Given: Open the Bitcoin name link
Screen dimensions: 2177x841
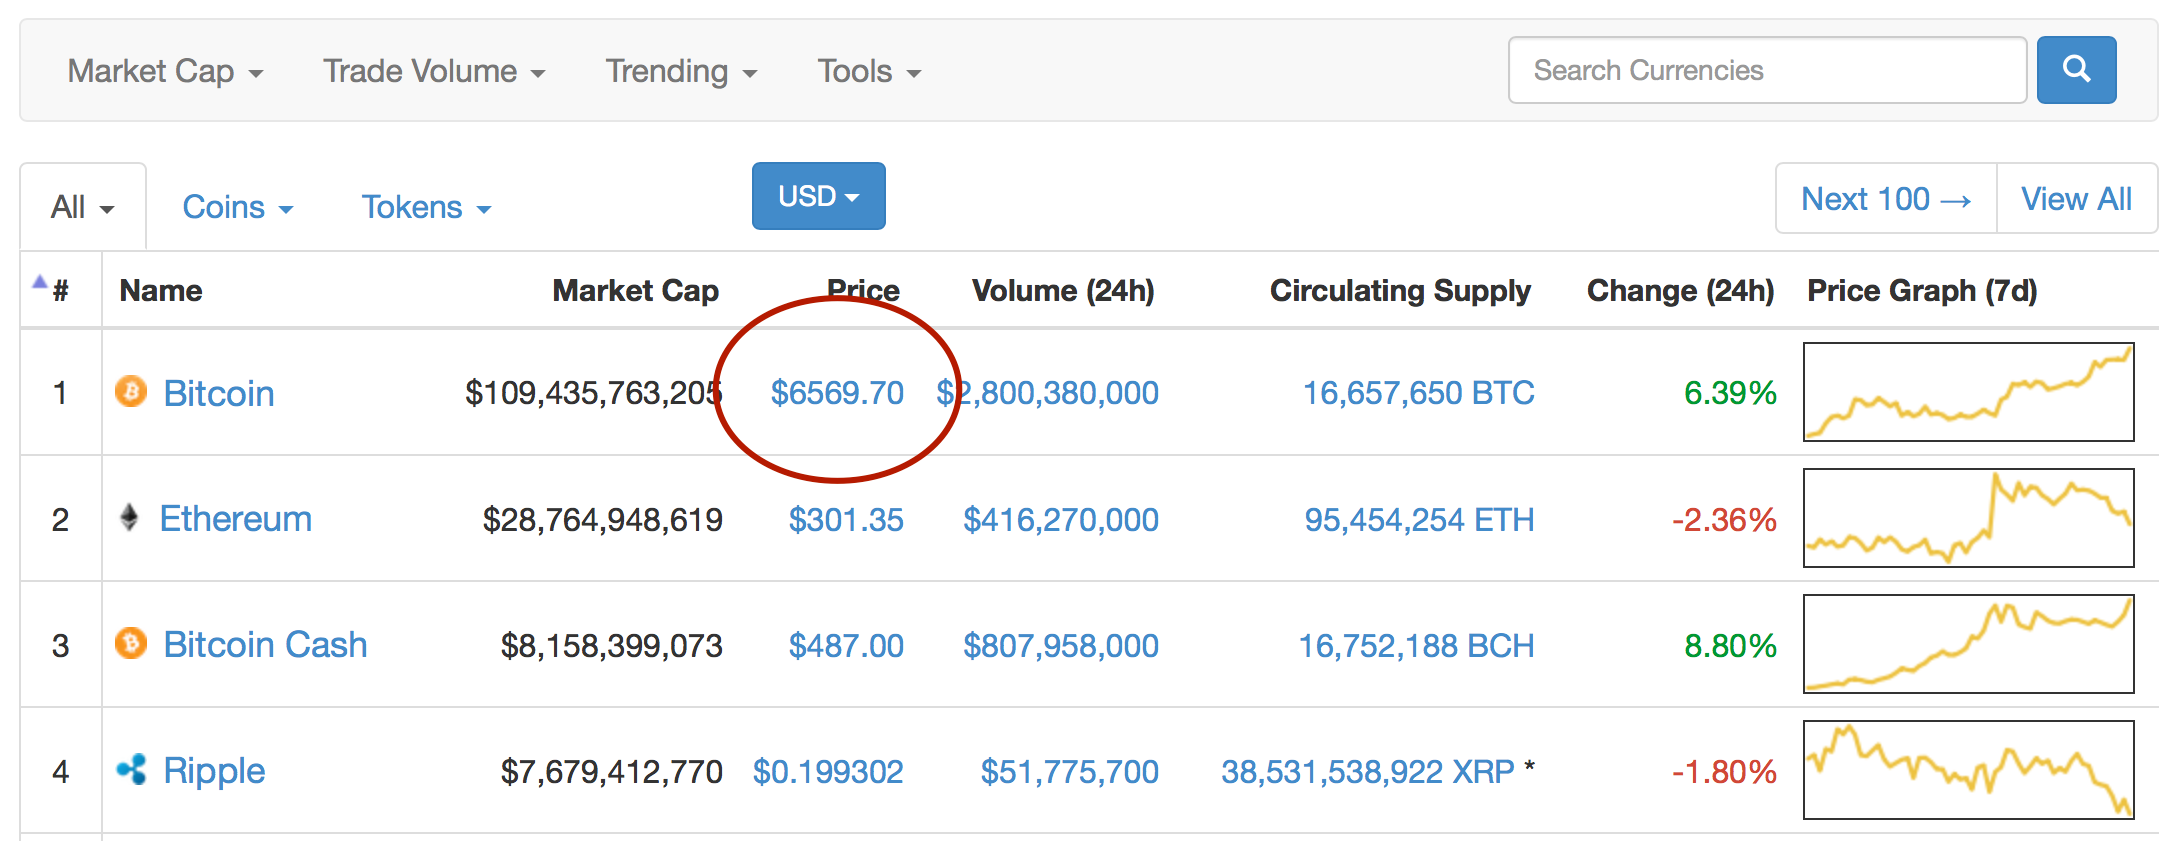Looking at the screenshot, I should point(219,393).
